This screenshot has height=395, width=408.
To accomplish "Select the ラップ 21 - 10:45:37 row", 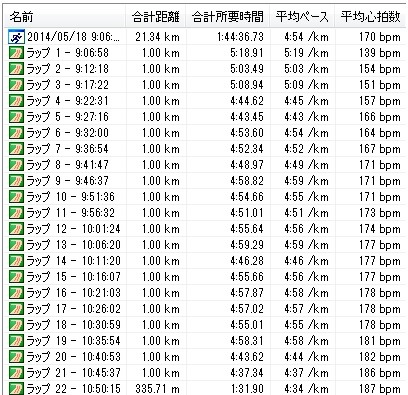I will pos(204,373).
